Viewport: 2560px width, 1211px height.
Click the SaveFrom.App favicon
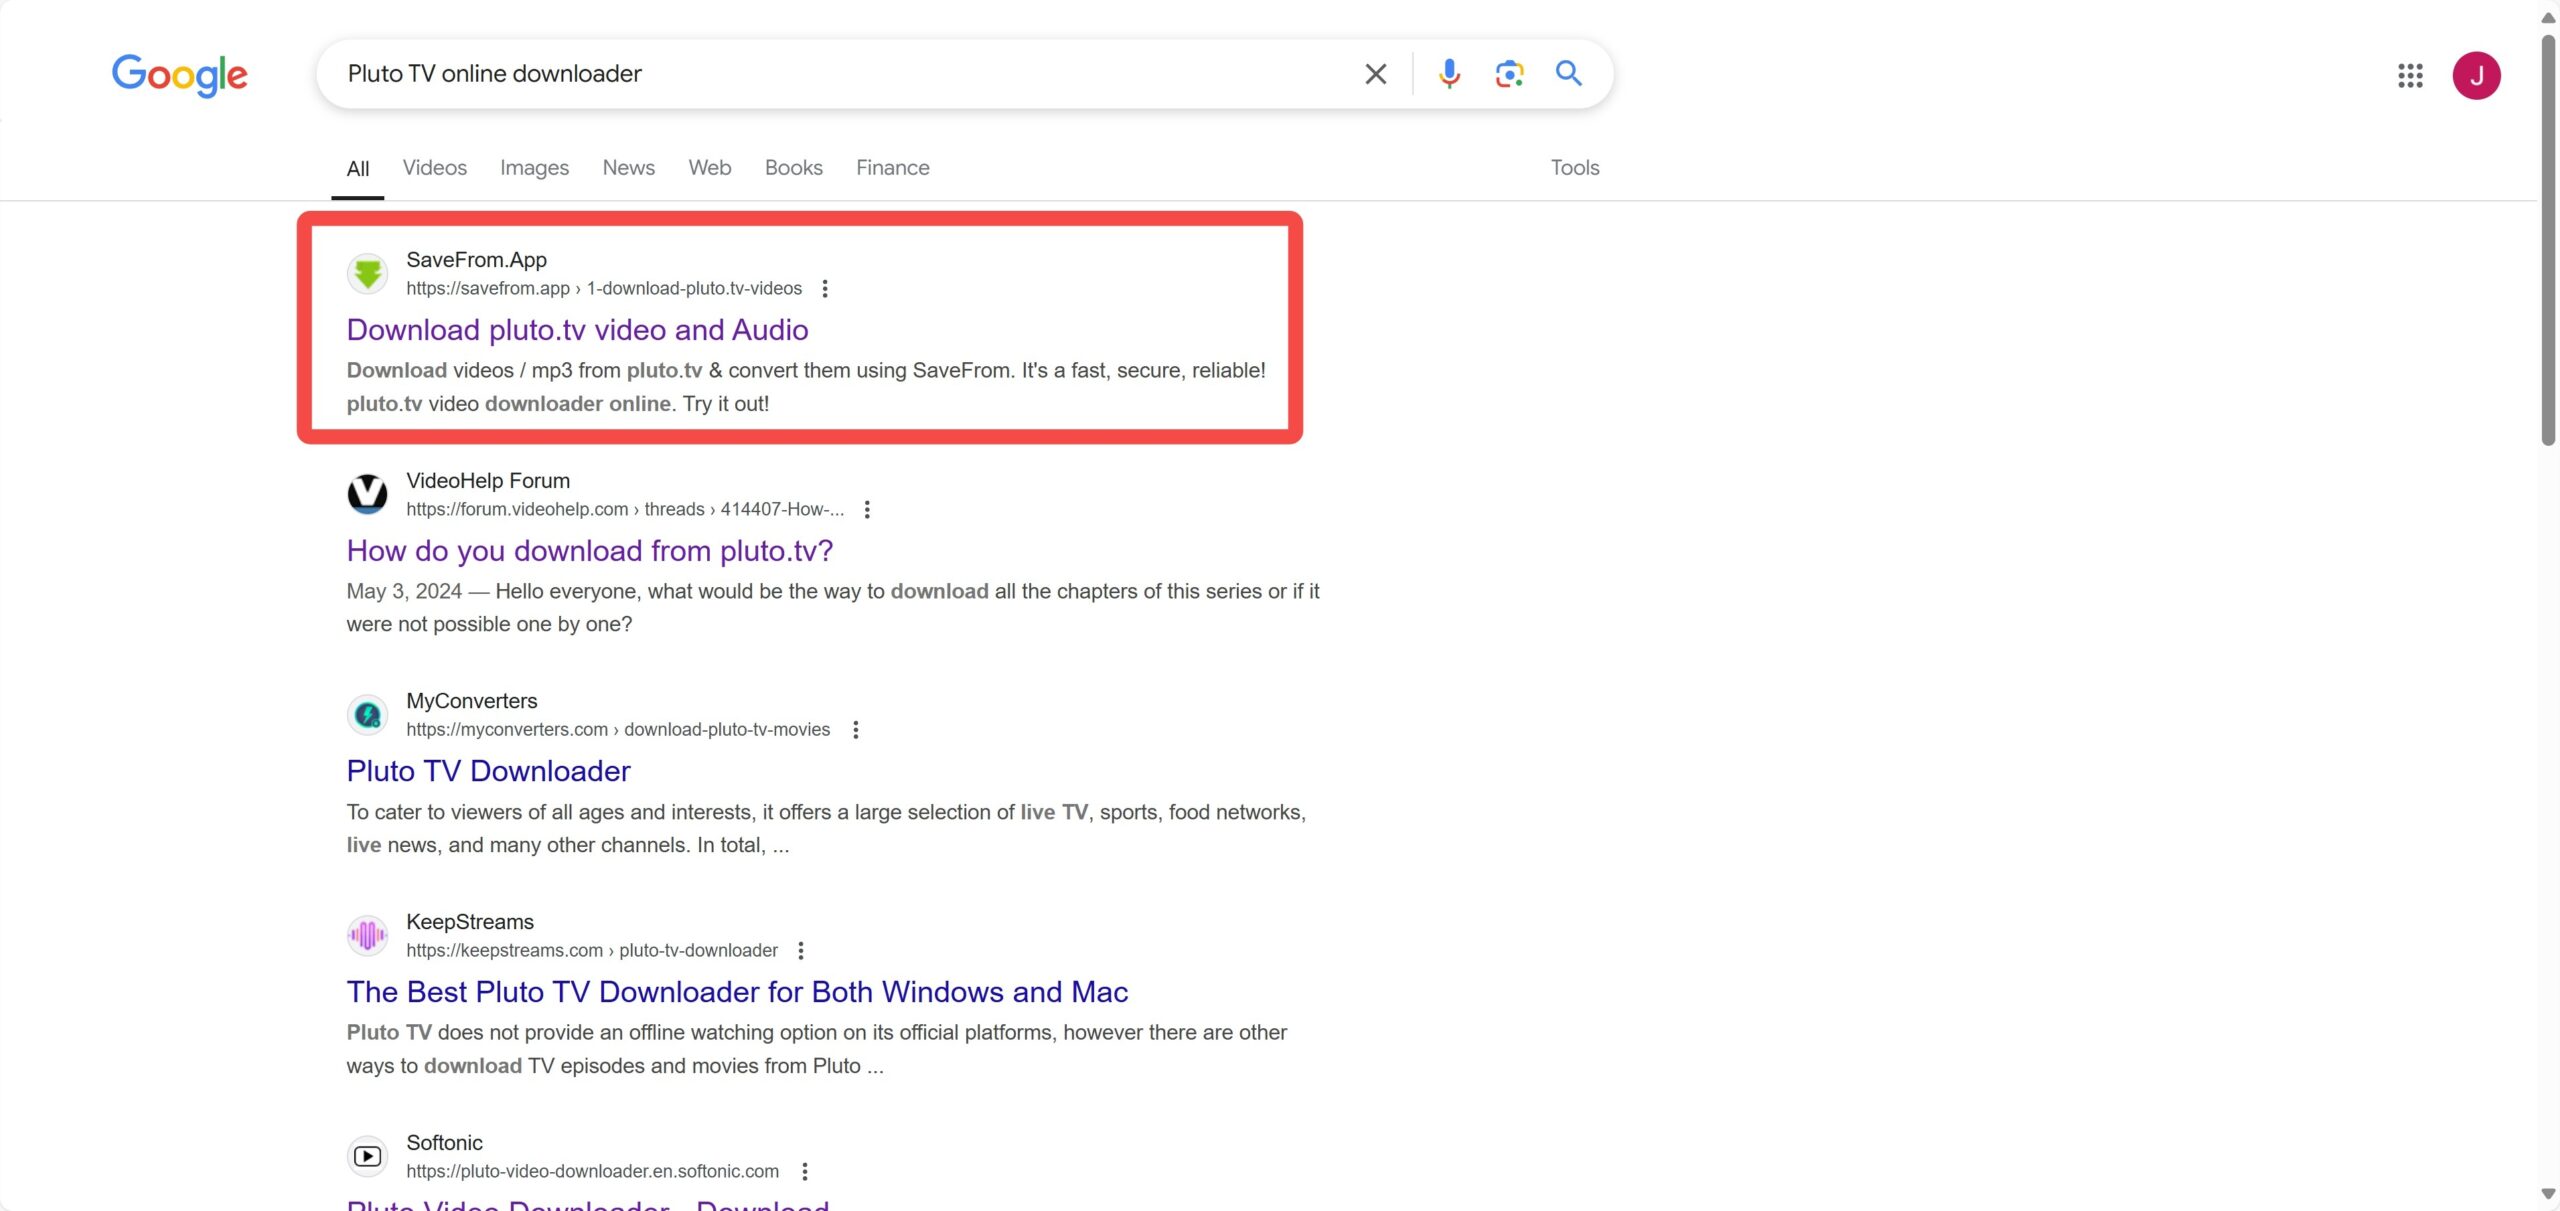pyautogui.click(x=367, y=273)
